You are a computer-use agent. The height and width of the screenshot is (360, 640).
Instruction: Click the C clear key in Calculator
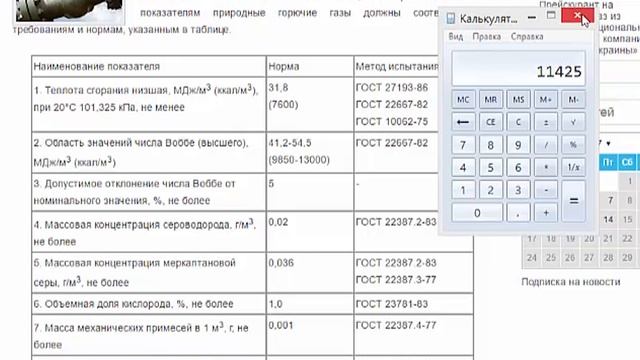click(x=518, y=122)
